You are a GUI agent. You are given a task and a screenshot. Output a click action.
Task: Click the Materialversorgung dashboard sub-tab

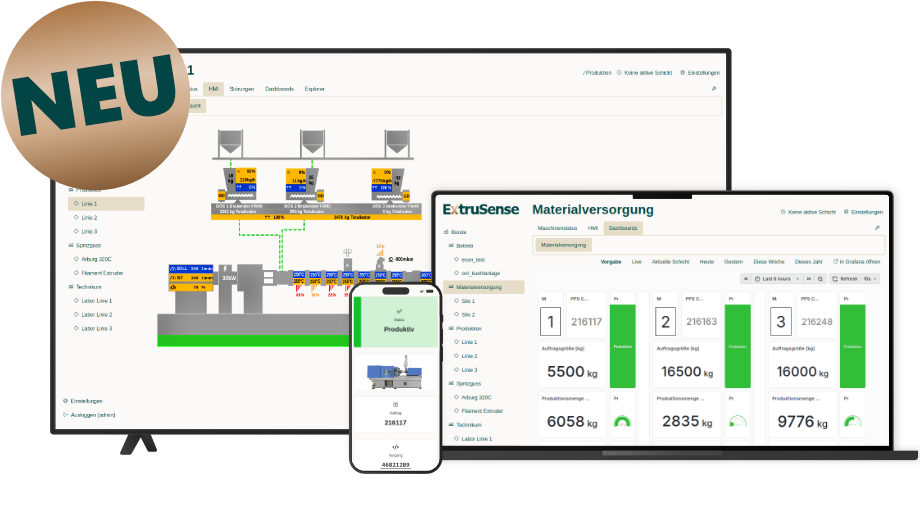pos(563,245)
